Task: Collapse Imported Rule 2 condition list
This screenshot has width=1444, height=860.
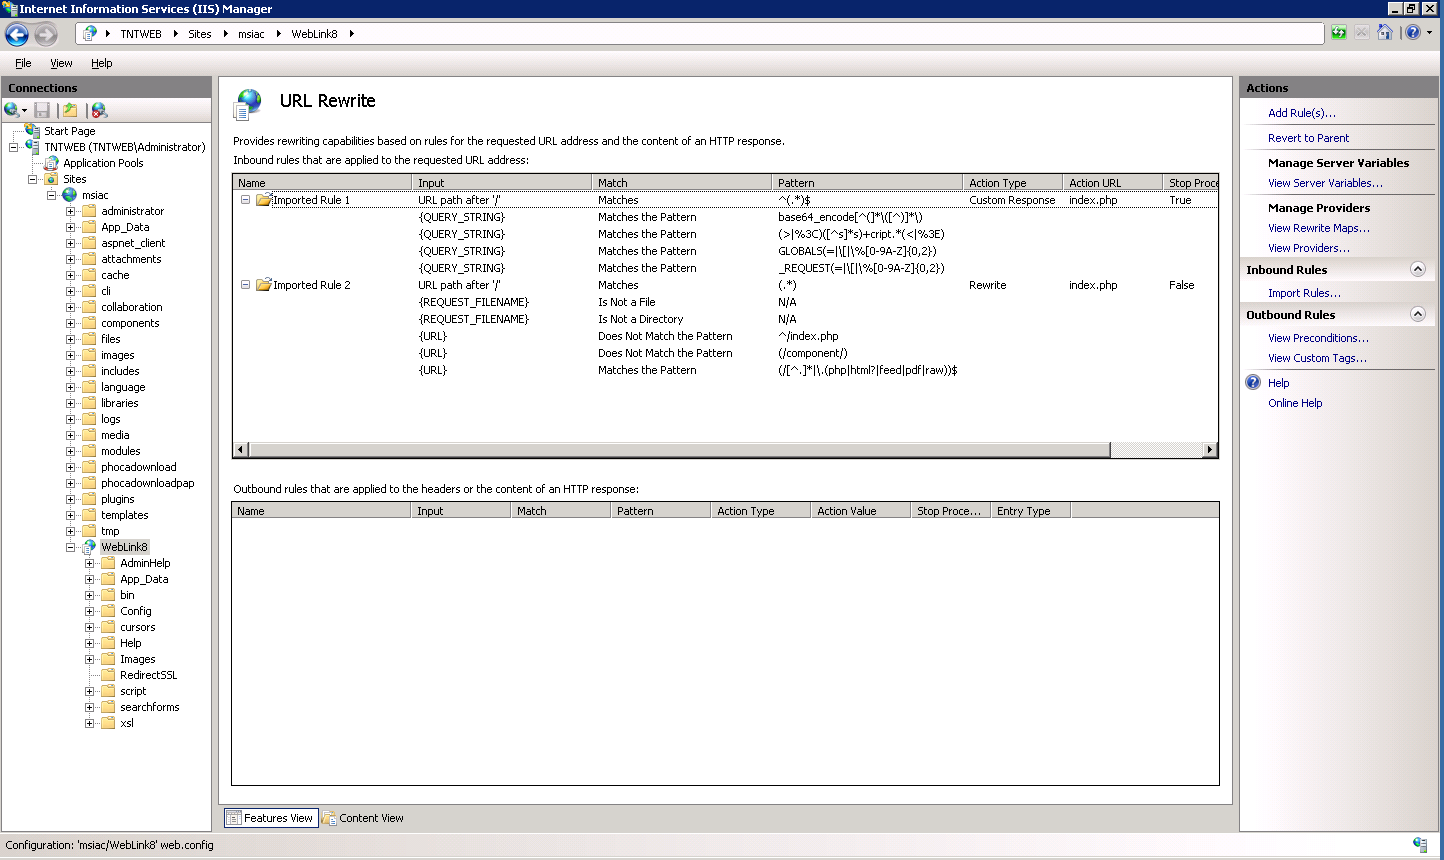Action: point(245,285)
